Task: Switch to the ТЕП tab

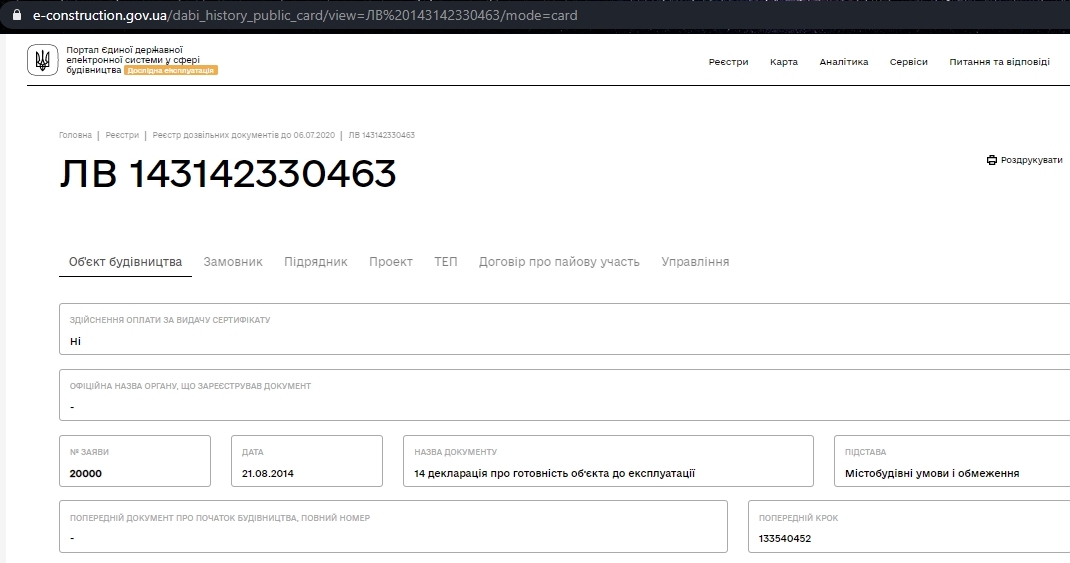Action: point(446,262)
